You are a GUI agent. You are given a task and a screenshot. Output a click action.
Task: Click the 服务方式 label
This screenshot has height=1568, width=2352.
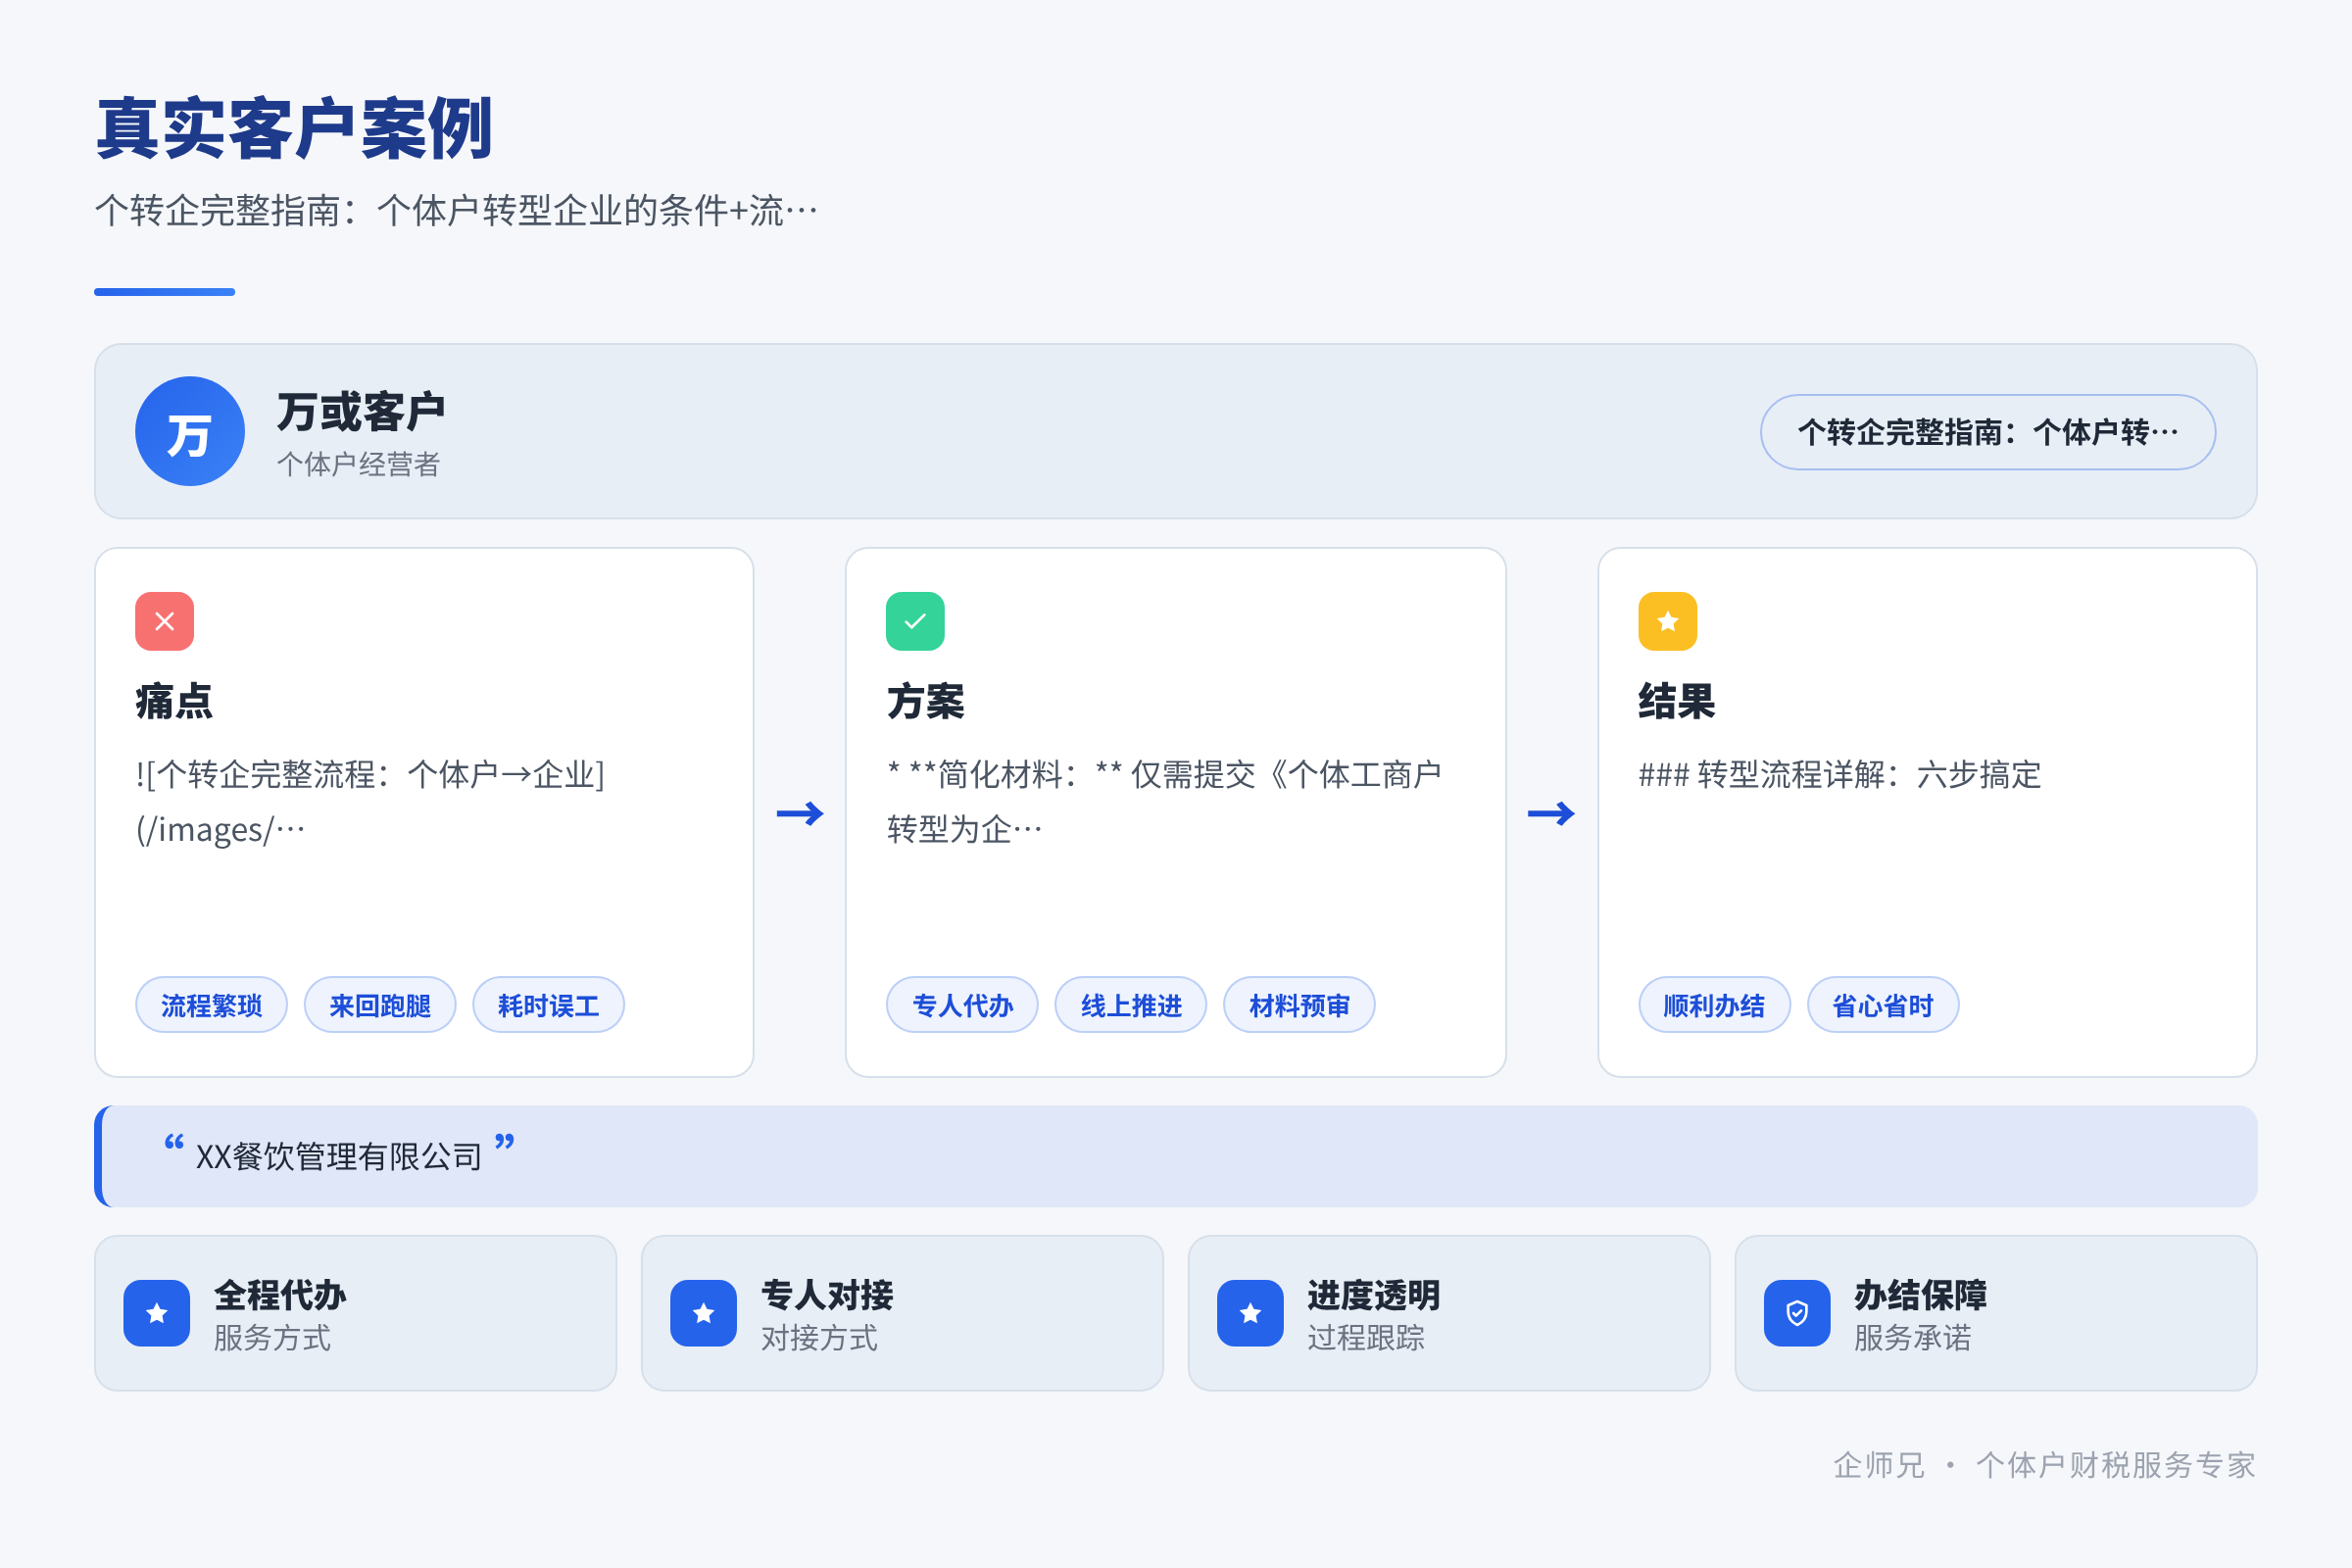(272, 1338)
